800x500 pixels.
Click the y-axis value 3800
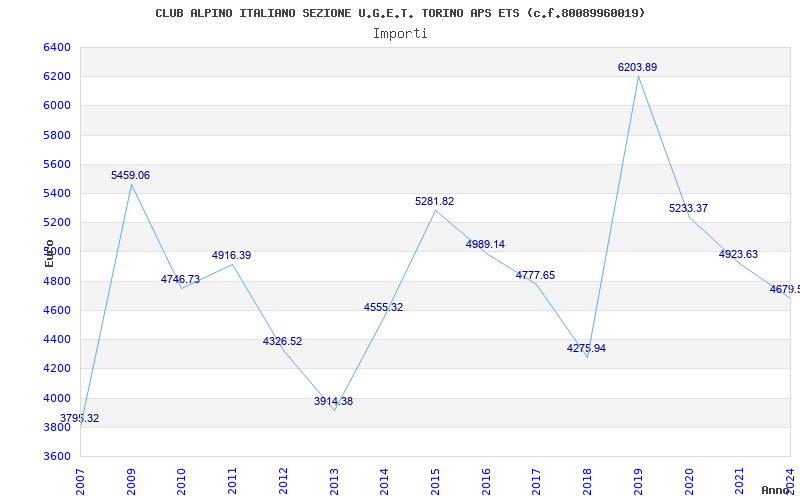57,427
